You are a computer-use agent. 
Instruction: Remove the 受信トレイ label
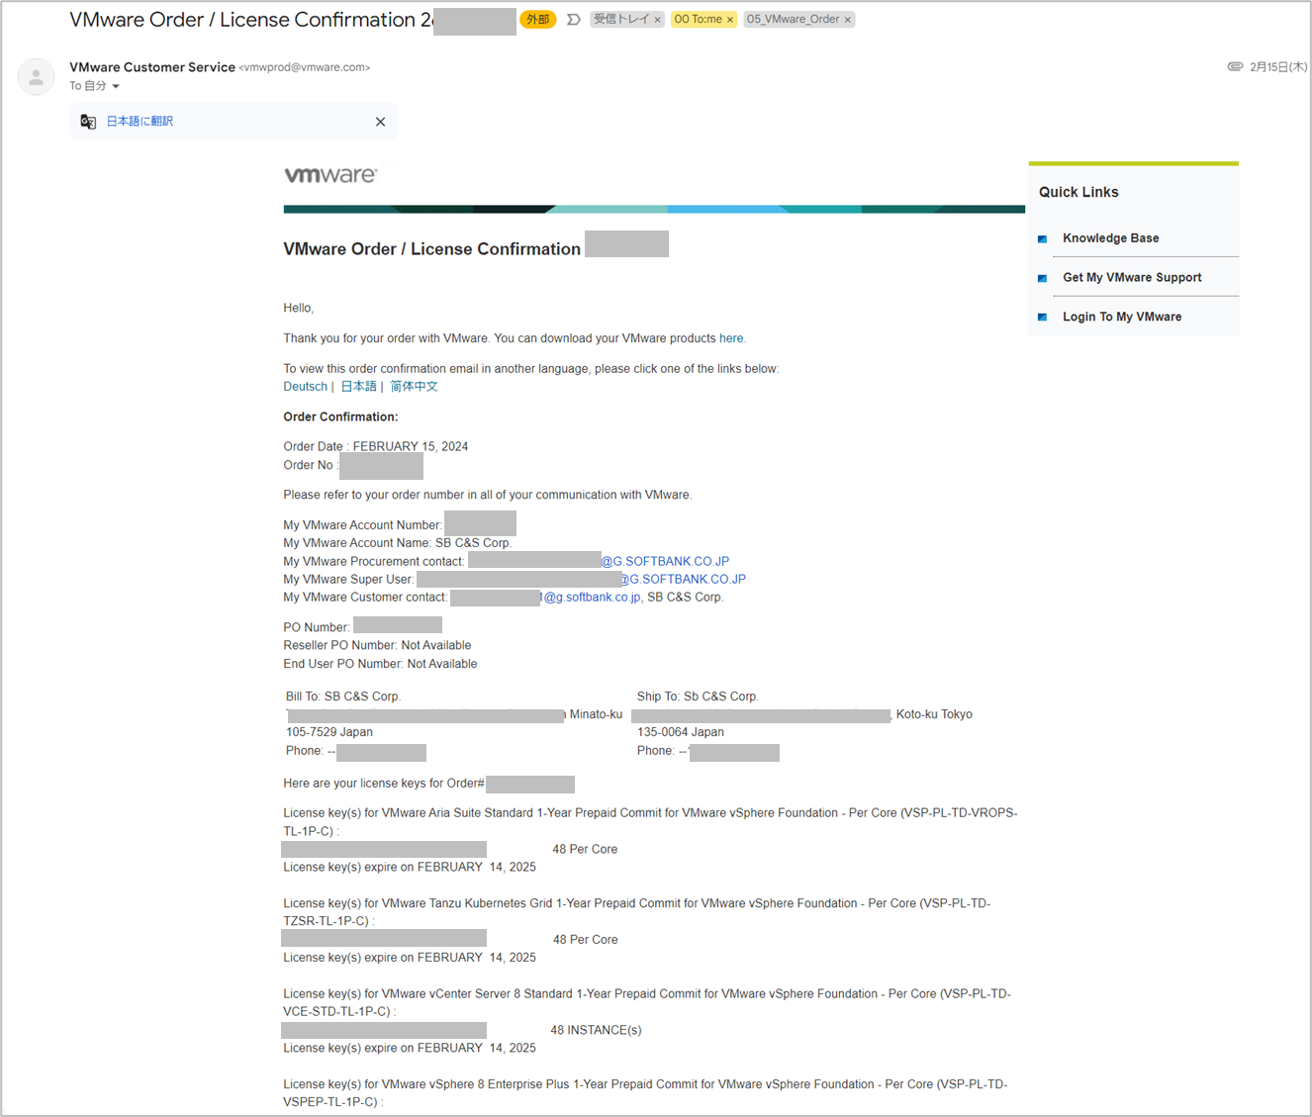click(x=657, y=20)
